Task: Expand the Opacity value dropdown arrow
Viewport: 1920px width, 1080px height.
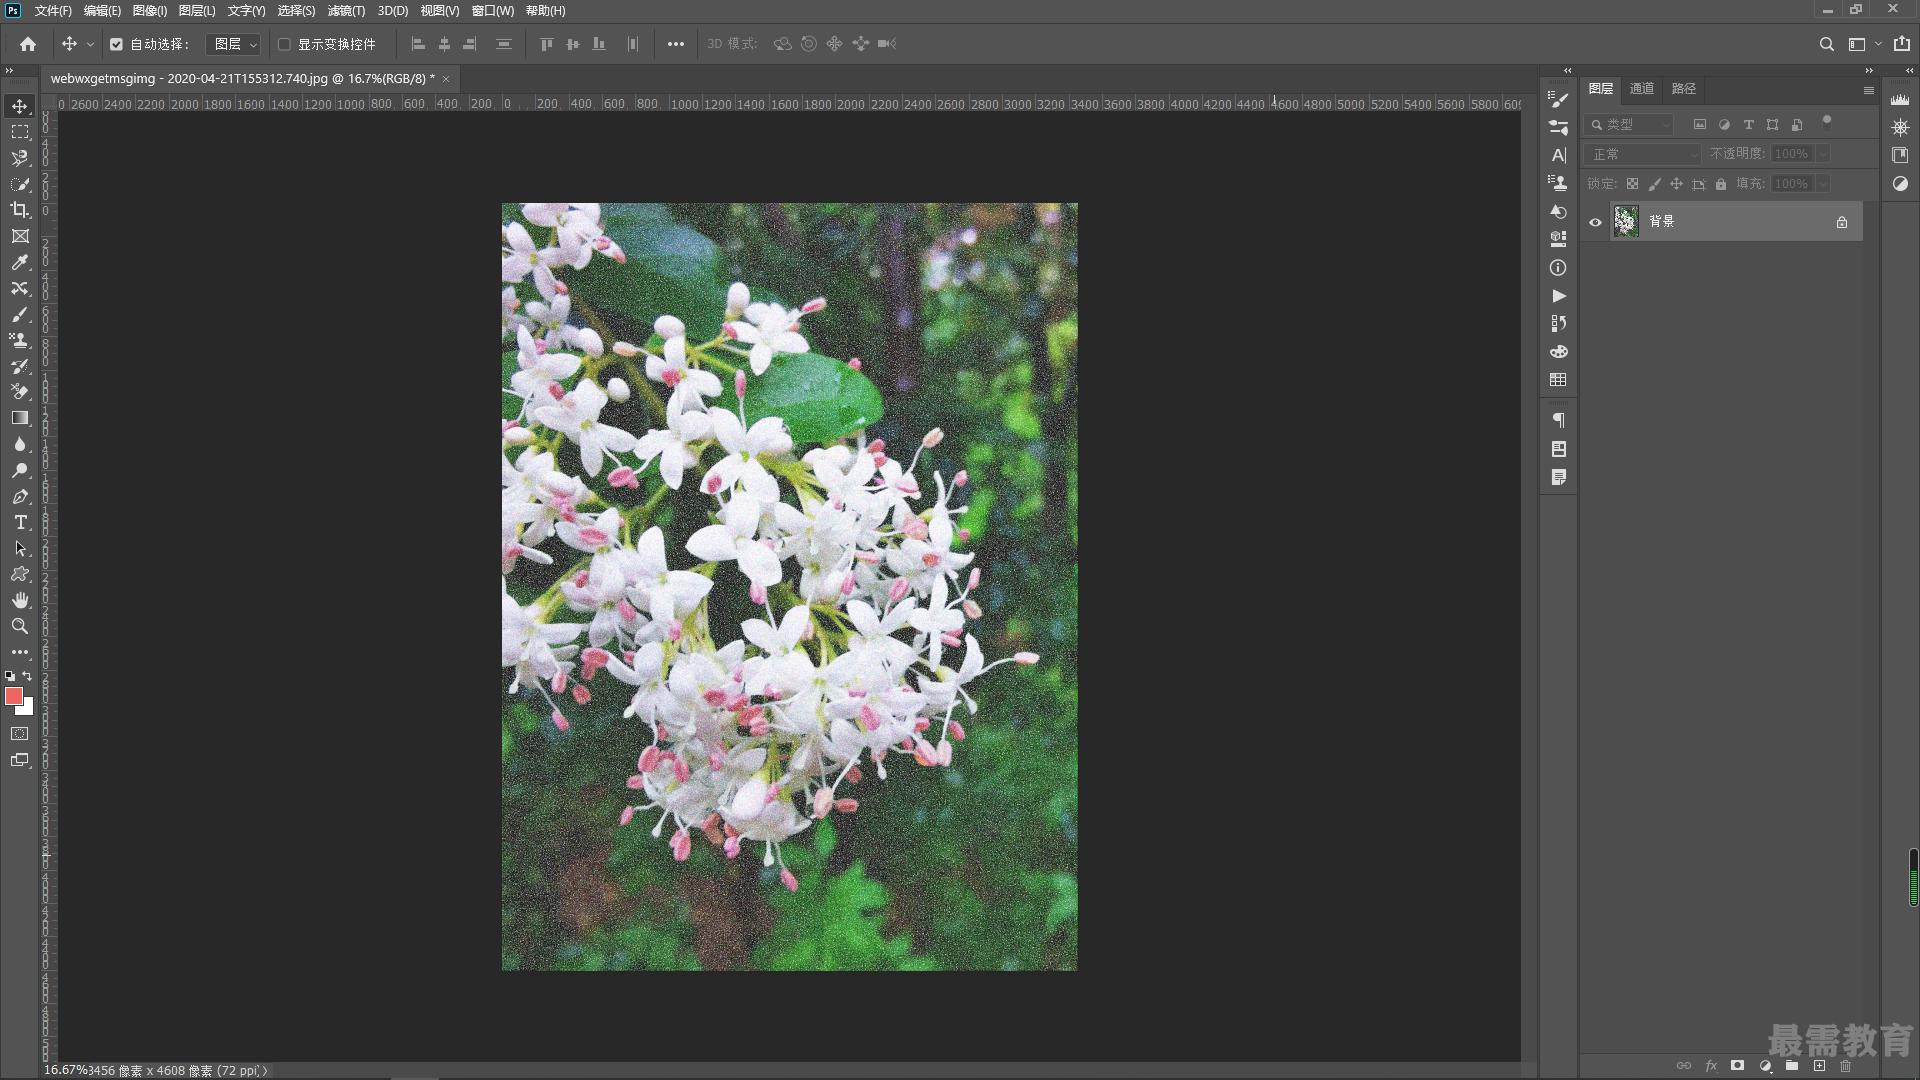Action: pos(1823,154)
